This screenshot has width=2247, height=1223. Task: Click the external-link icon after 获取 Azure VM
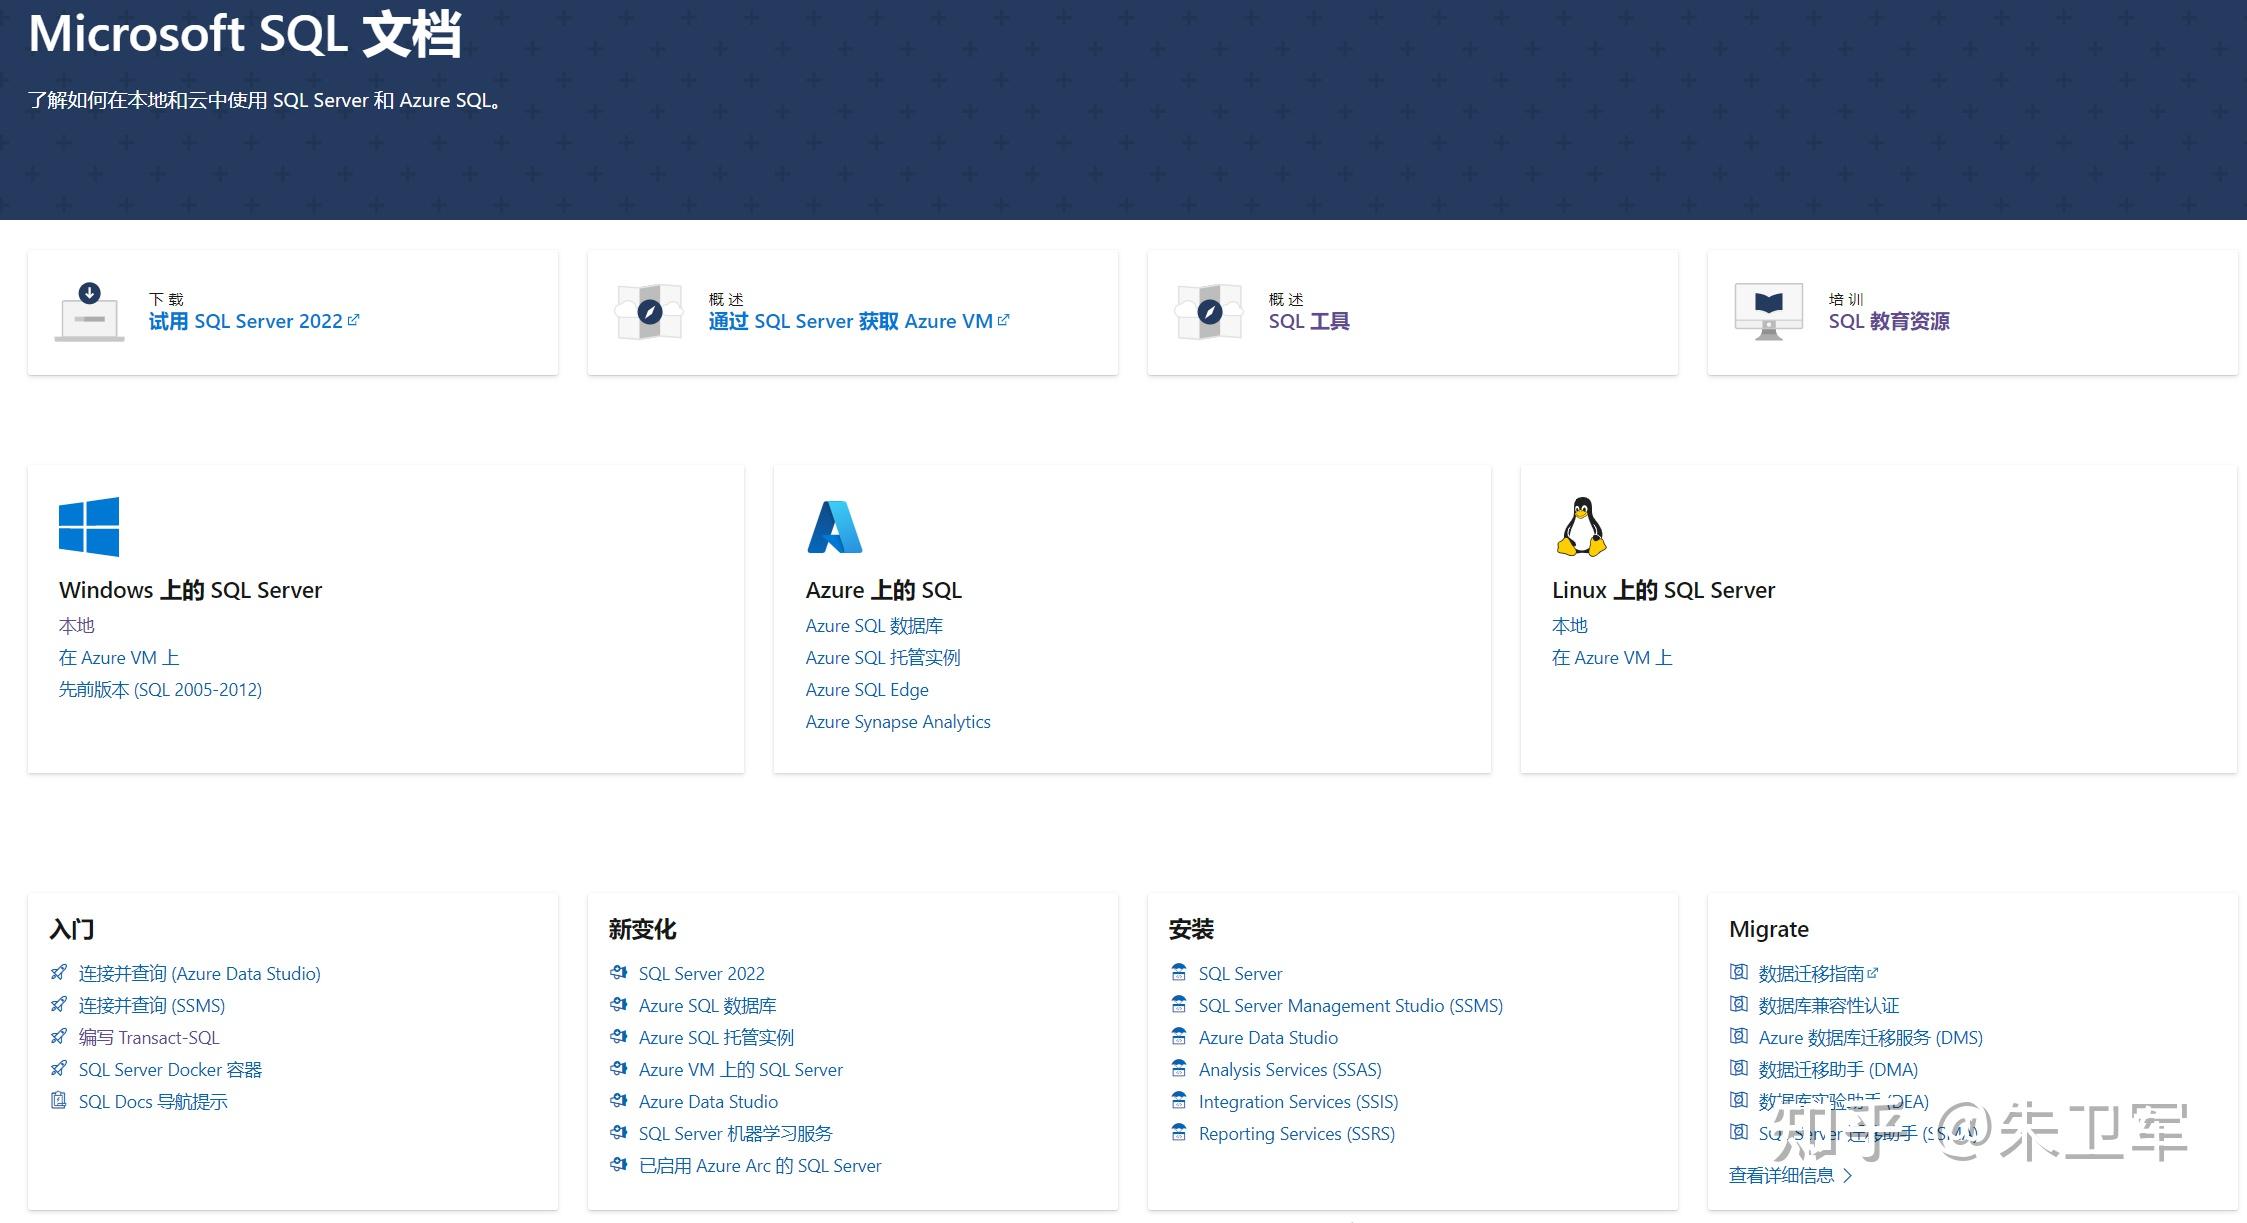tap(1003, 320)
